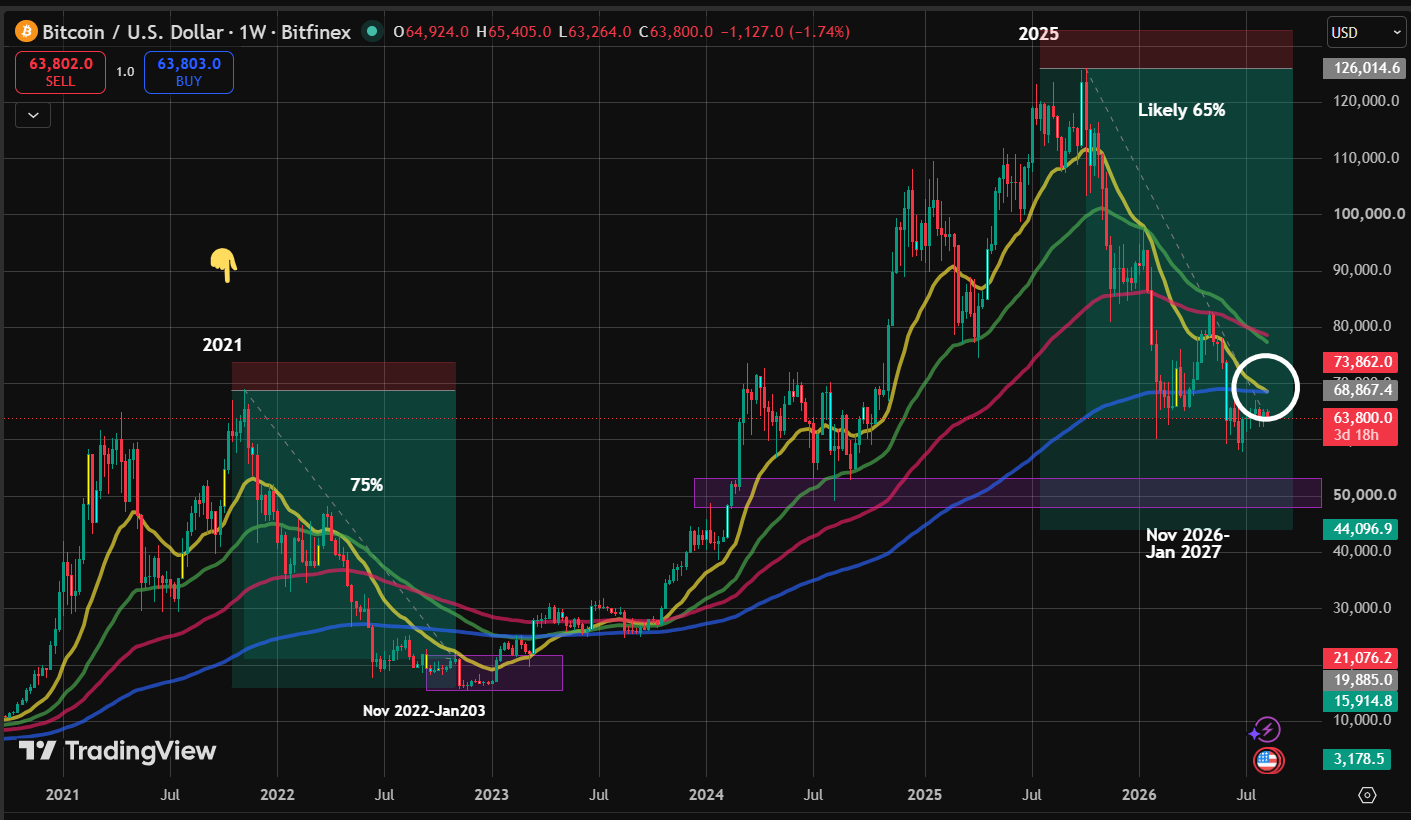
Task: Click the 2024 label on time axis
Action: point(706,795)
